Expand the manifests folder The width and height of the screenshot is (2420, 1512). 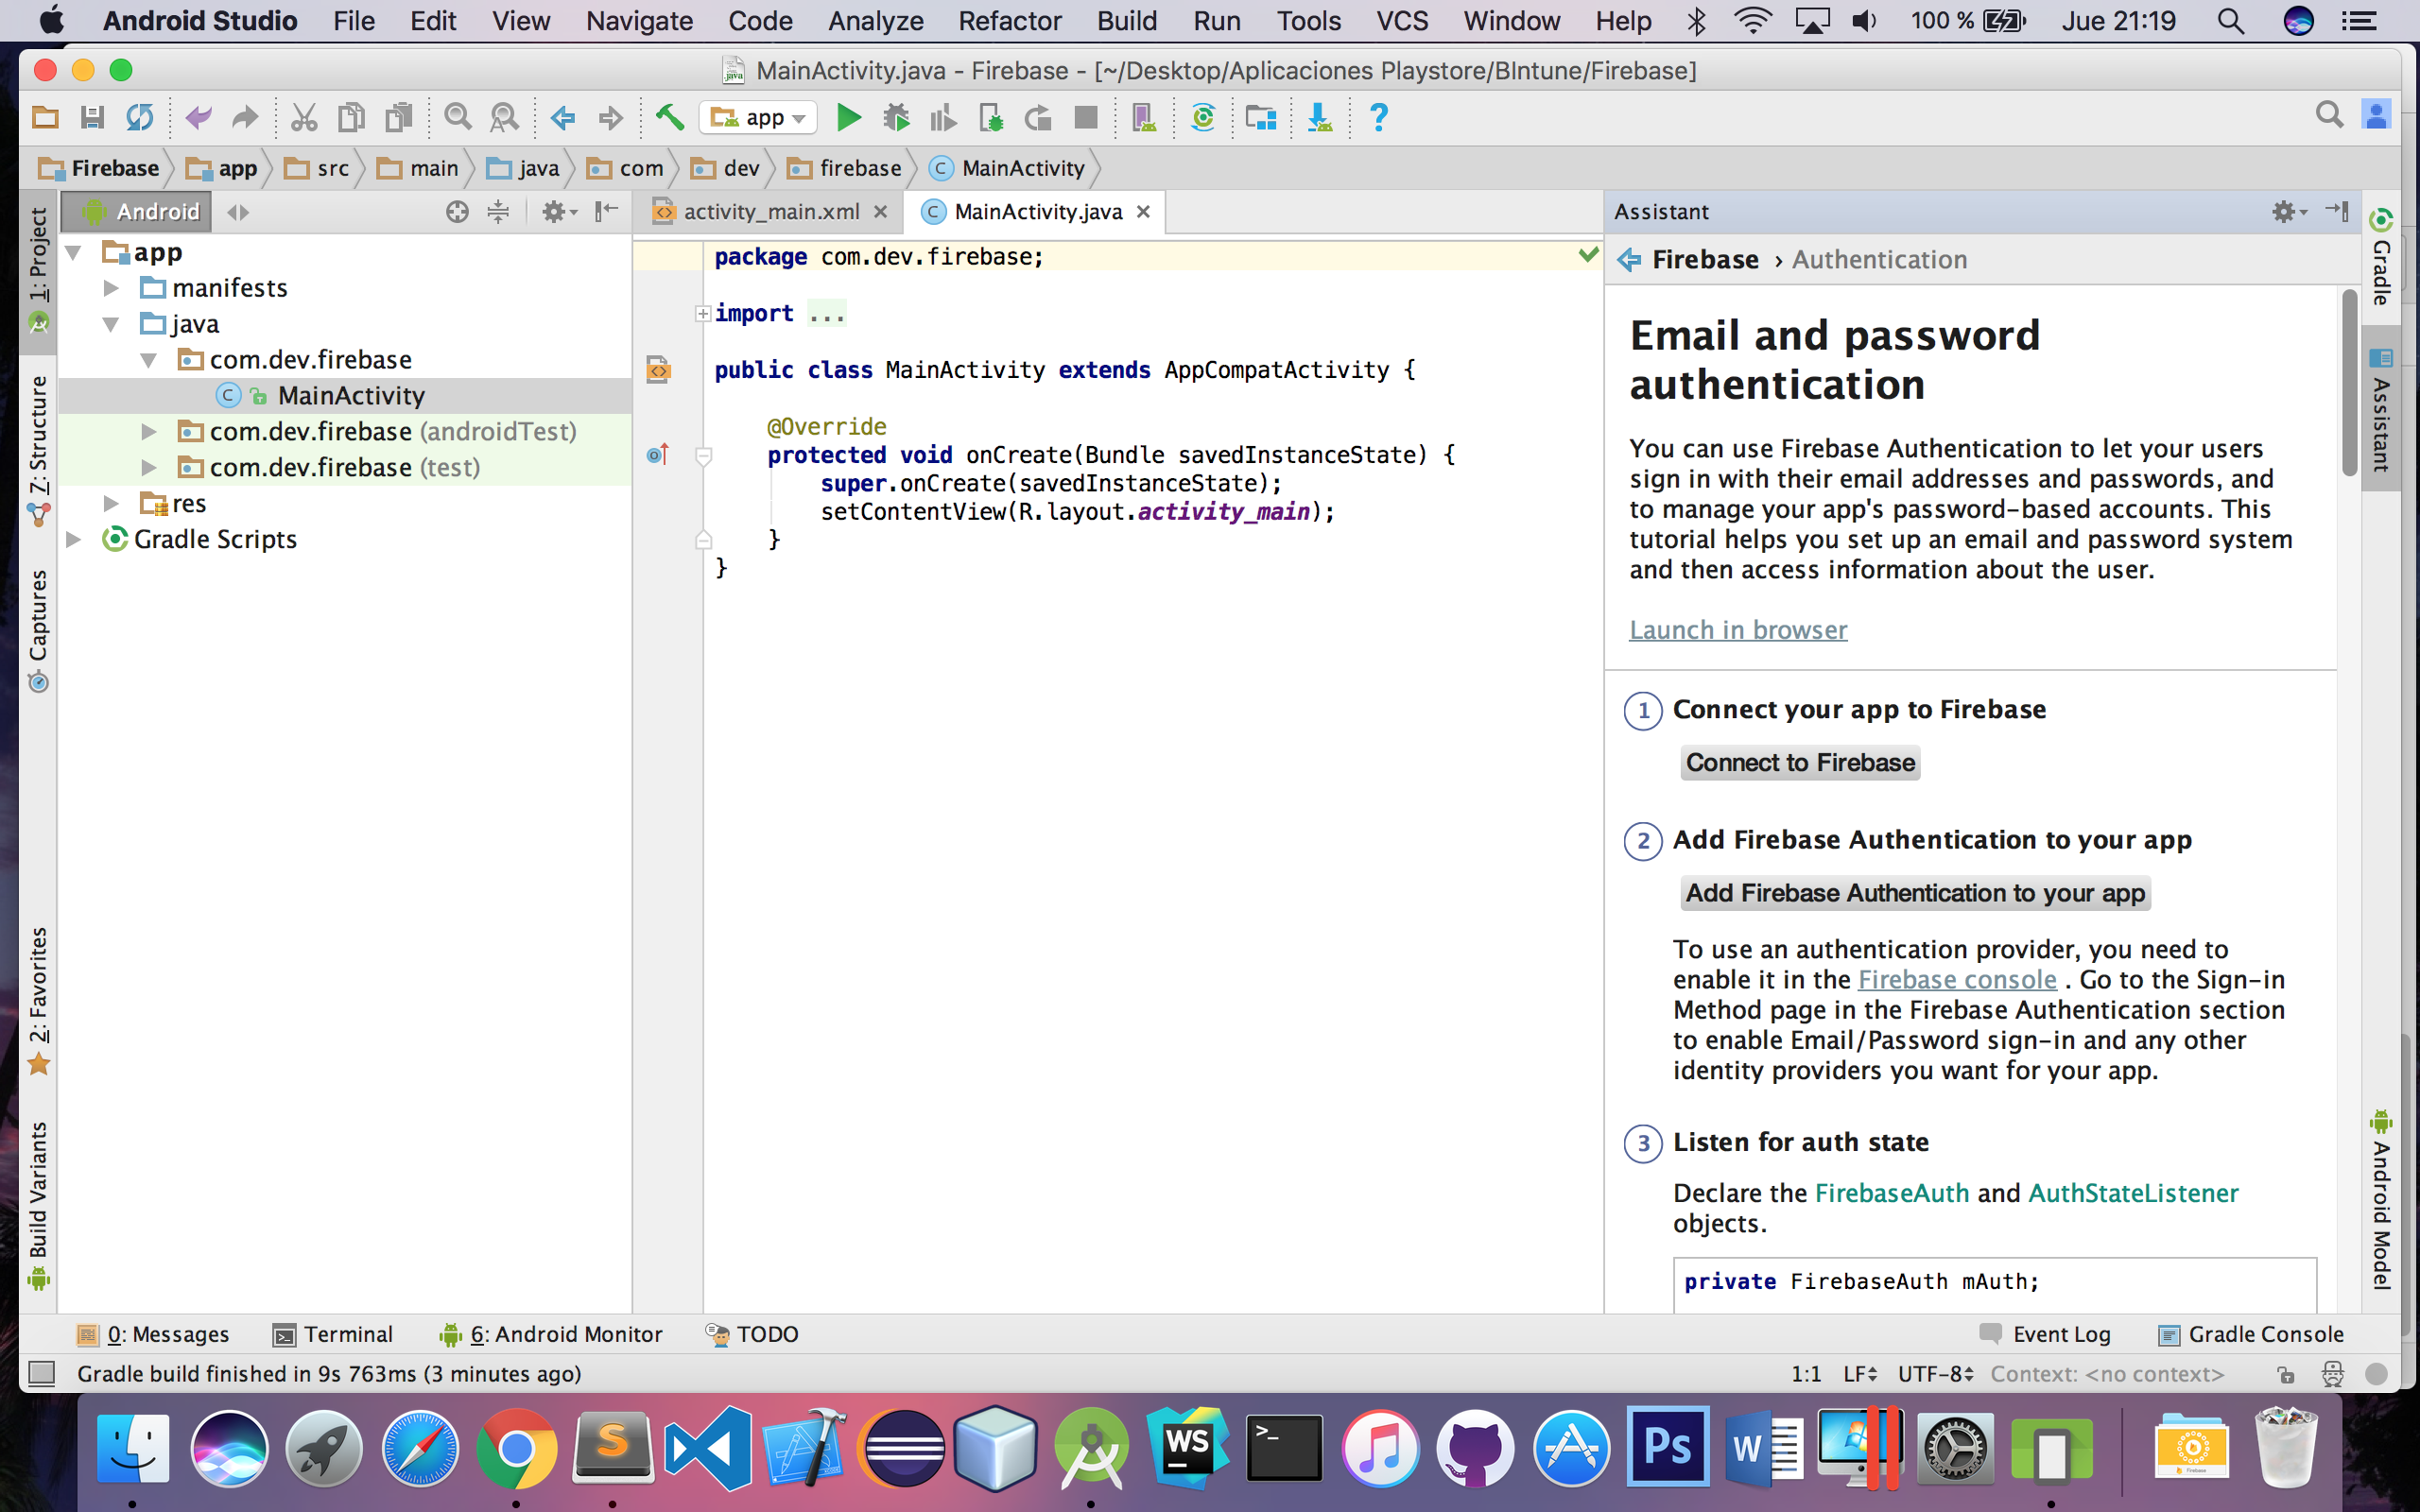(x=111, y=289)
